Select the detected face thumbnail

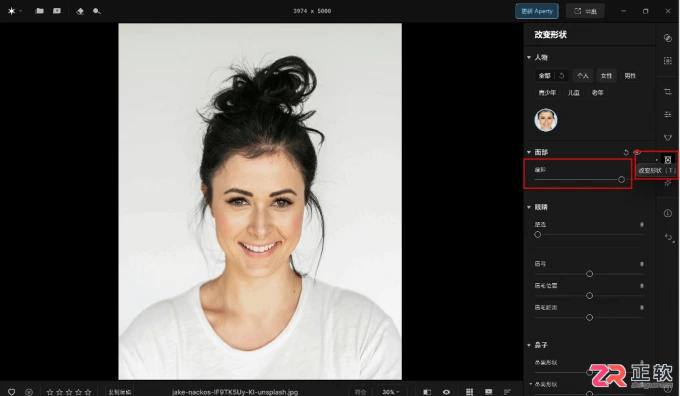pos(546,120)
